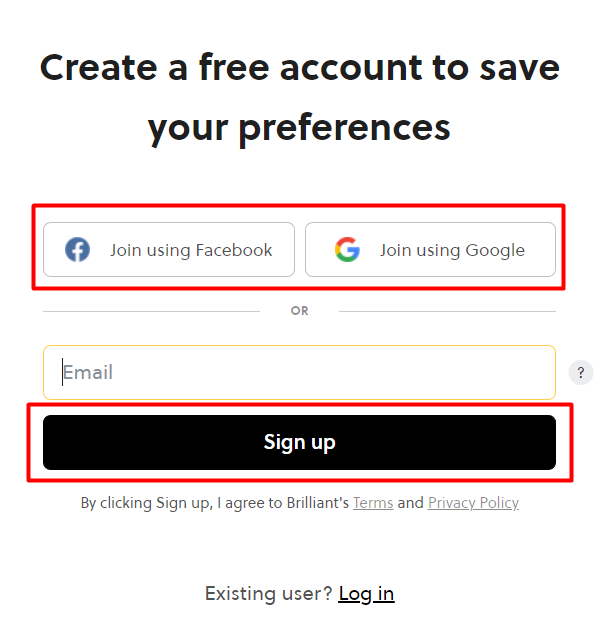Click the divider line left of OR
Viewport: 607px width, 631px height.
150,311
